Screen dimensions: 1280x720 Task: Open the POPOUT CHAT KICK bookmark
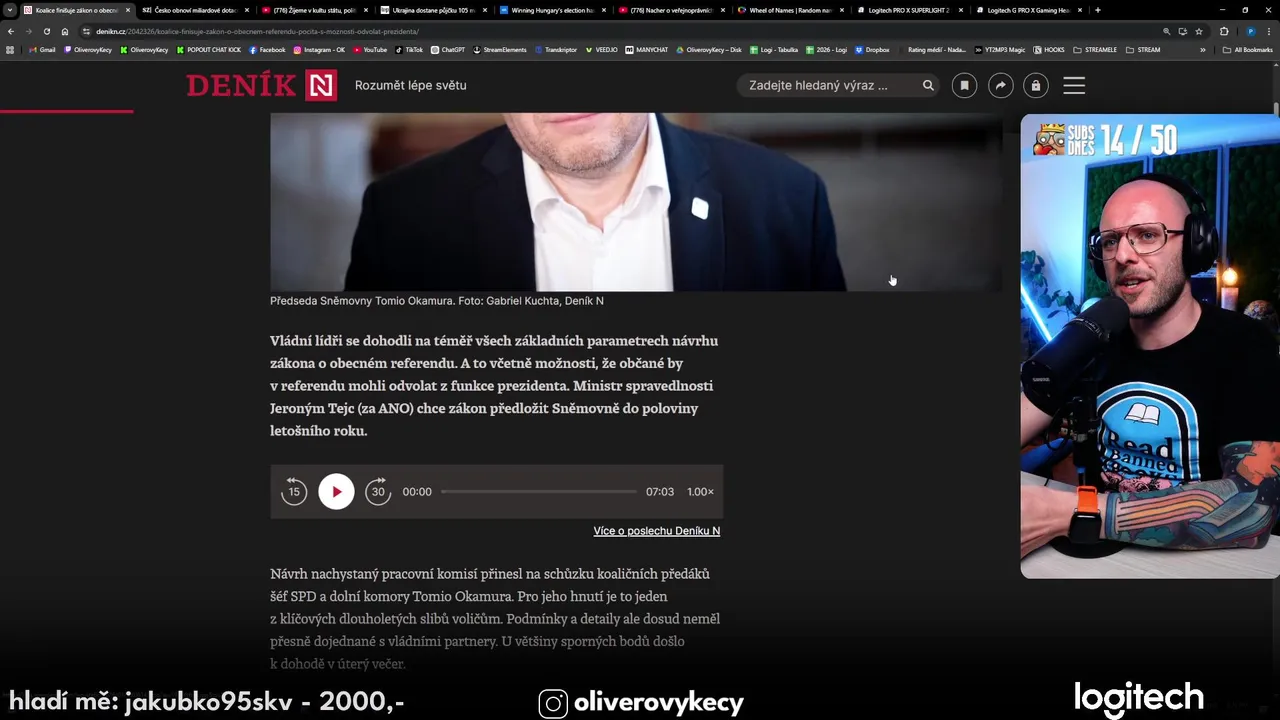point(209,49)
